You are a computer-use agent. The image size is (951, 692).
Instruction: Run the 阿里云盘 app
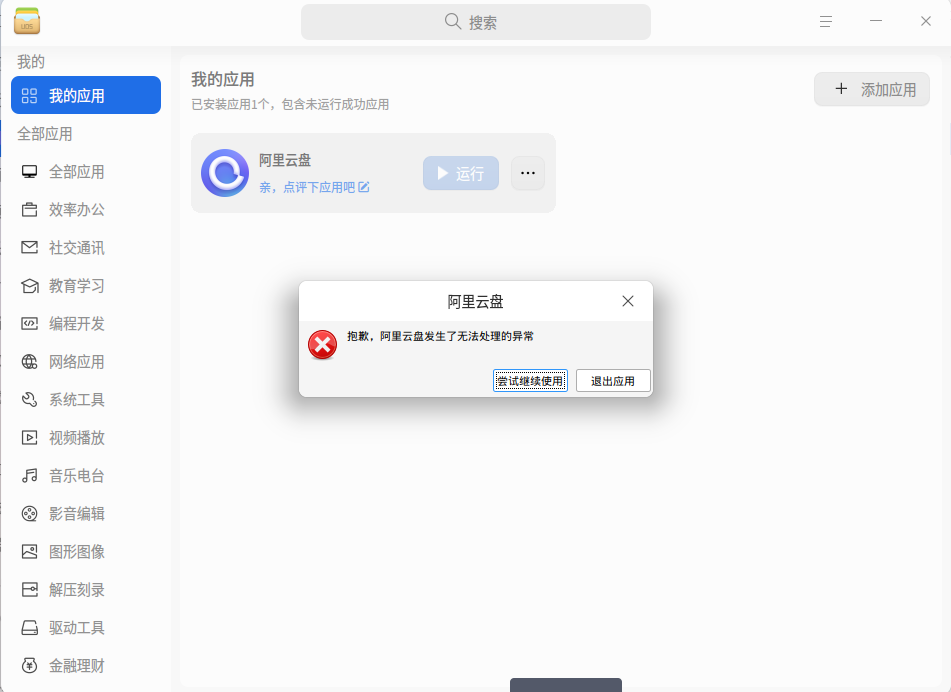coord(461,173)
